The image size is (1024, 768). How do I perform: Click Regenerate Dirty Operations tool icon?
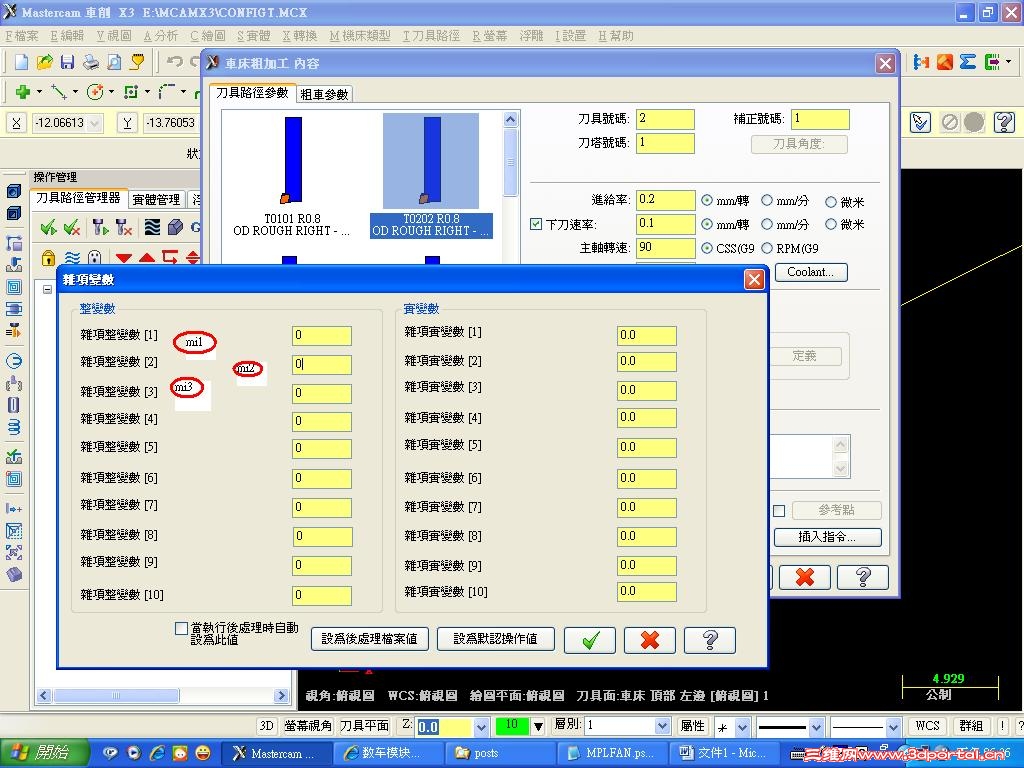123,227
